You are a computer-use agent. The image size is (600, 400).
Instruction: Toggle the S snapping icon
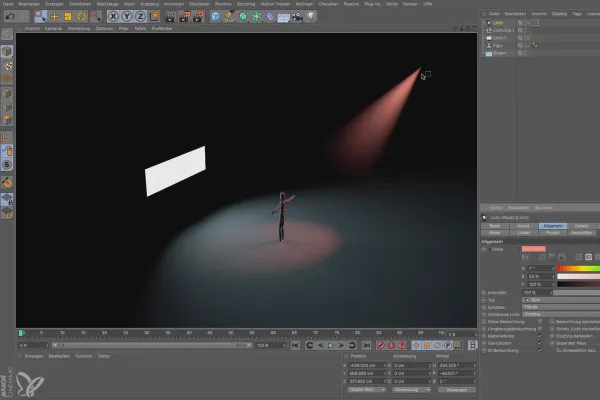(7, 165)
